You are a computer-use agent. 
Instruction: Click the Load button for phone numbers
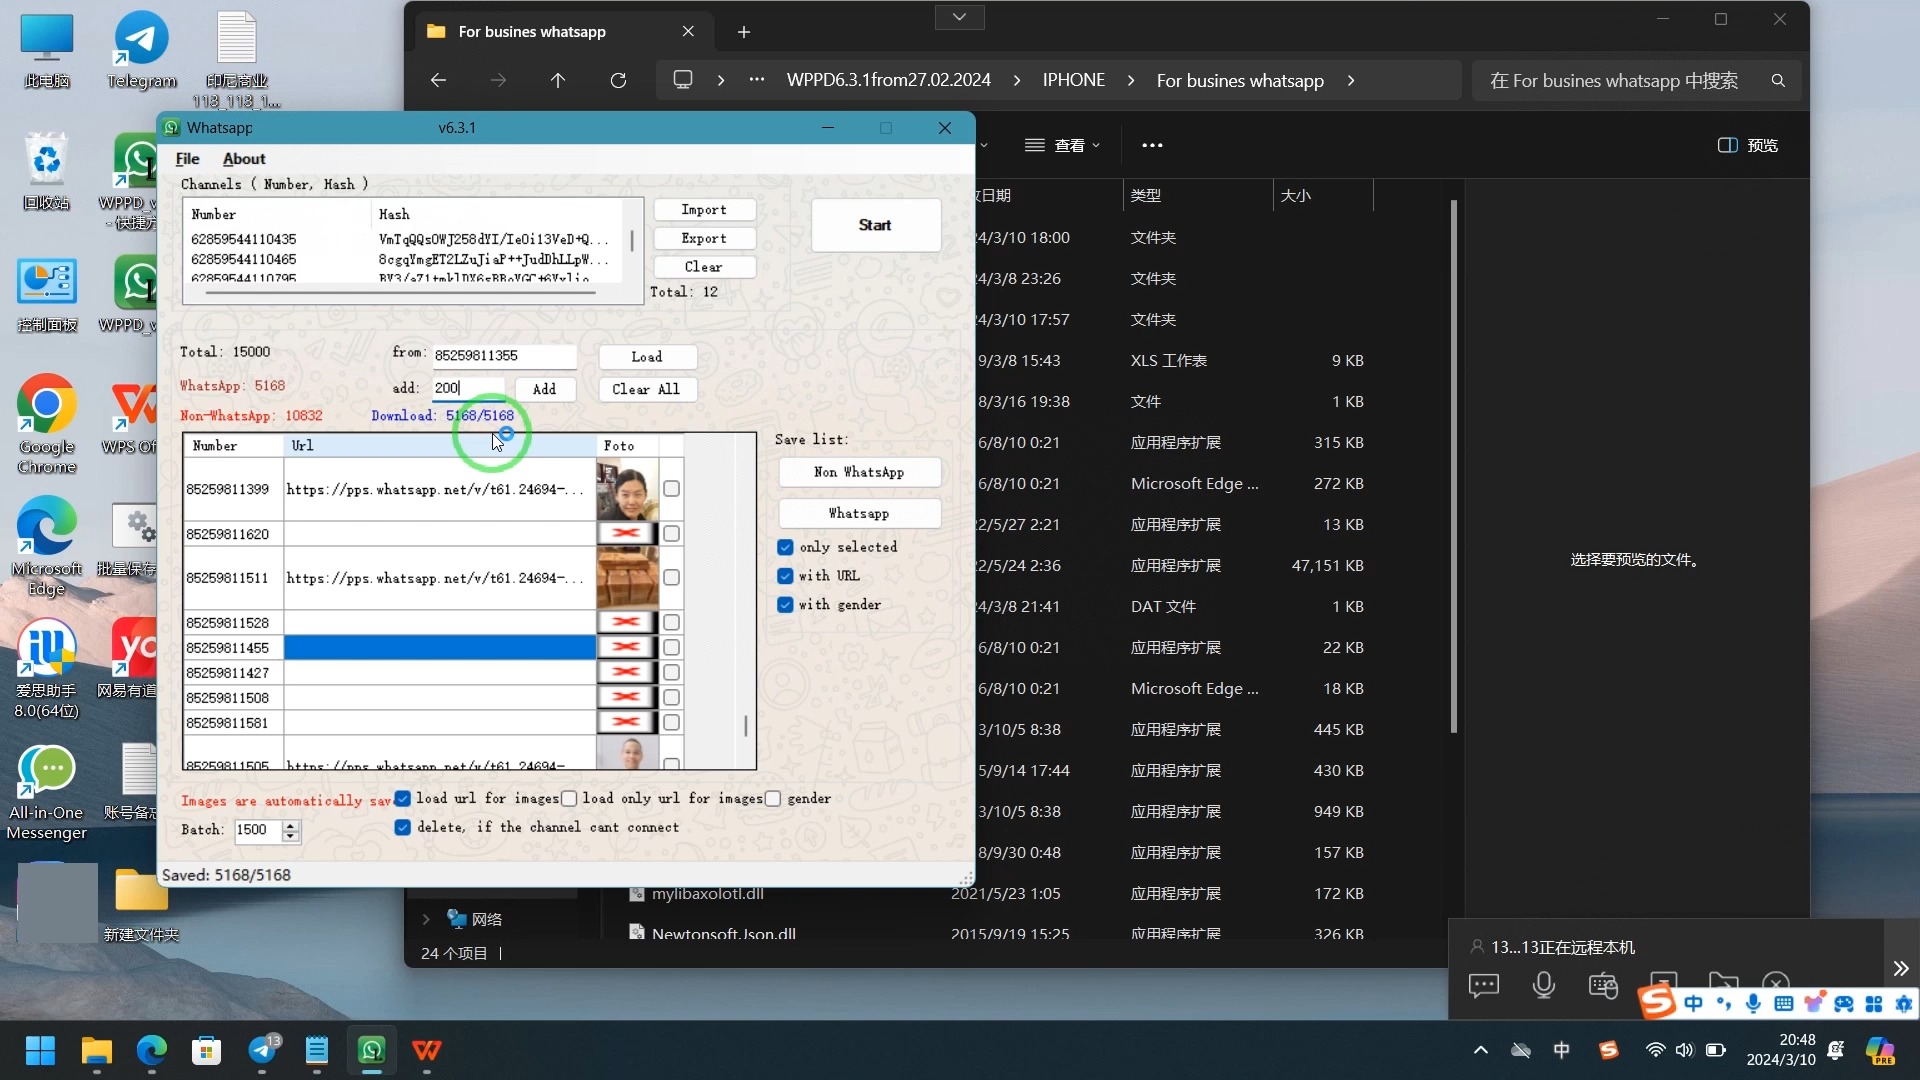click(x=647, y=356)
